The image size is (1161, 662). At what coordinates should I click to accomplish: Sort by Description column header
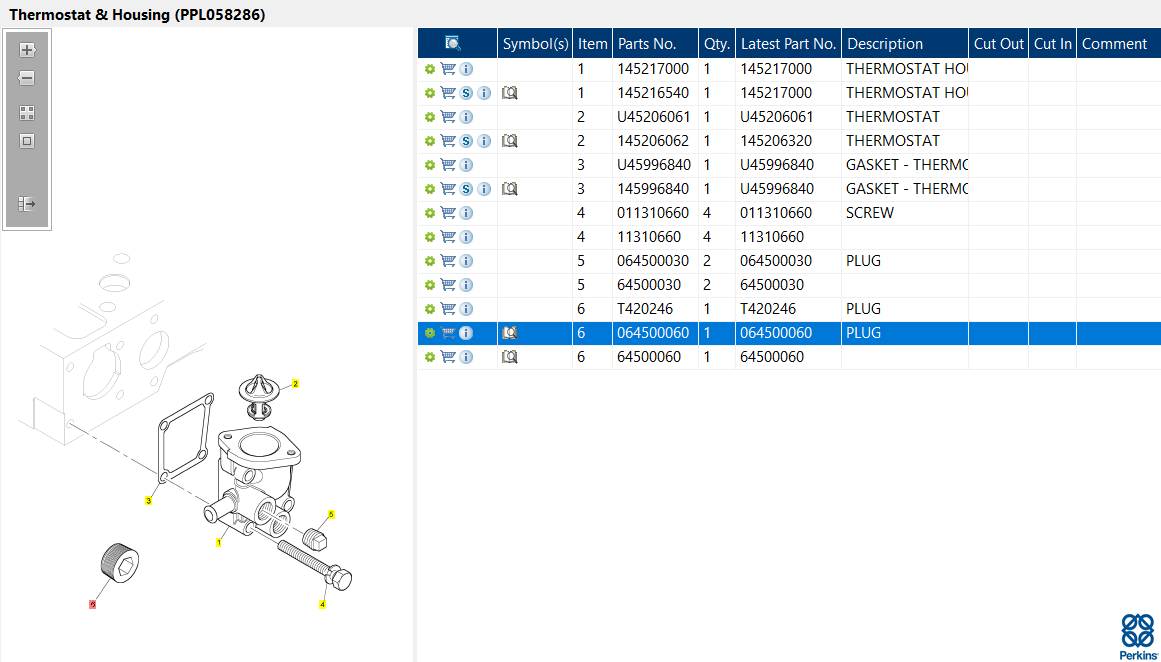click(885, 44)
